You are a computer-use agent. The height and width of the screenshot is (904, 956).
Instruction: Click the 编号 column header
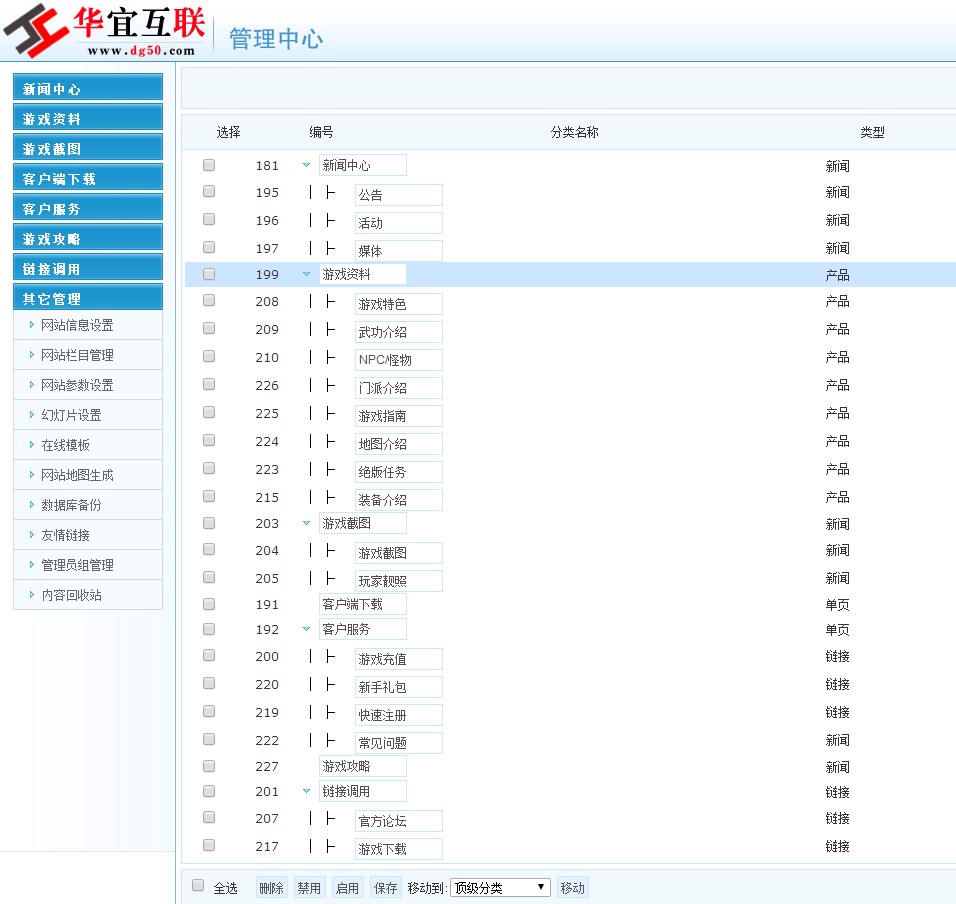pyautogui.click(x=321, y=132)
